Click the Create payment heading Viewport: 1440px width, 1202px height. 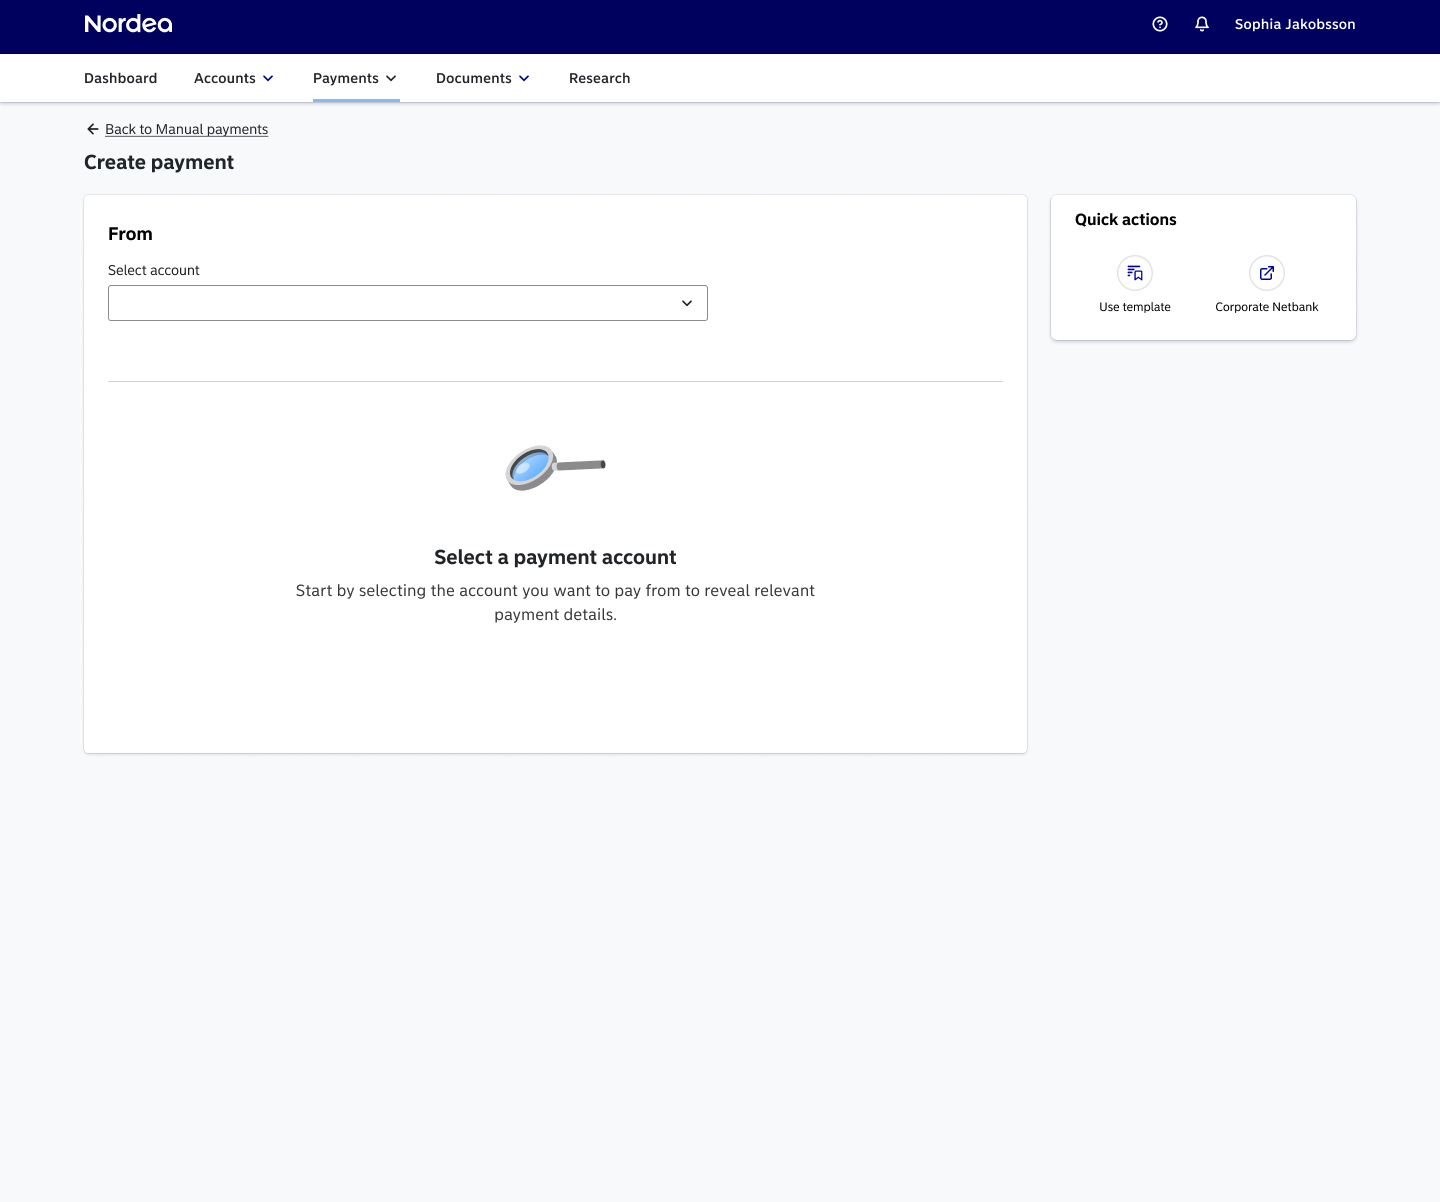159,162
